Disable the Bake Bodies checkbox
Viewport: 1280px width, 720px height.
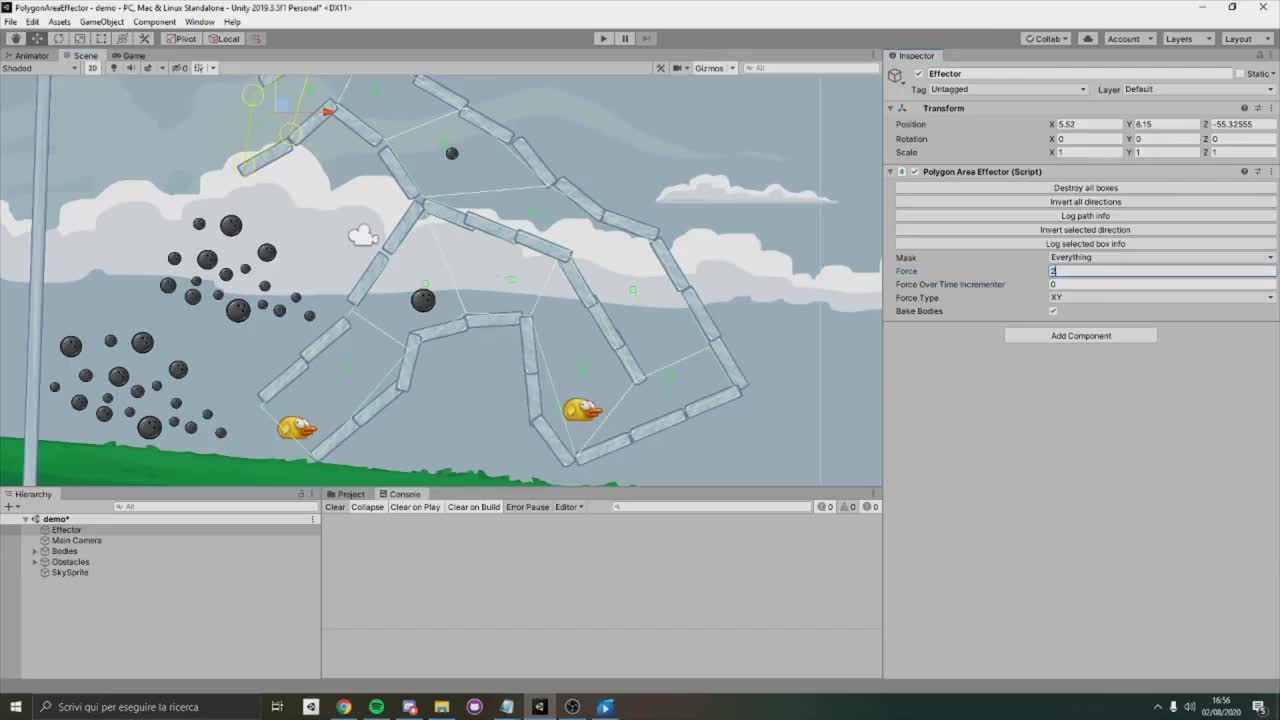1052,311
